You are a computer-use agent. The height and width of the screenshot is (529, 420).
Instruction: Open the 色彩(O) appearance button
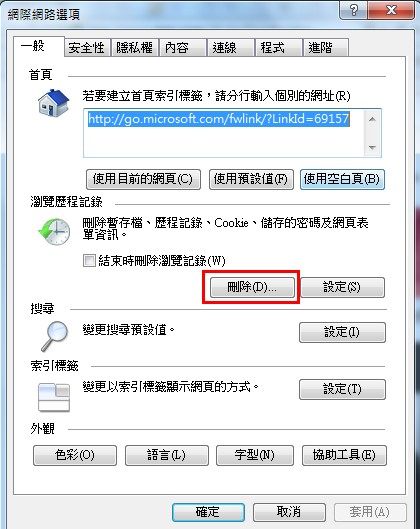[x=75, y=455]
